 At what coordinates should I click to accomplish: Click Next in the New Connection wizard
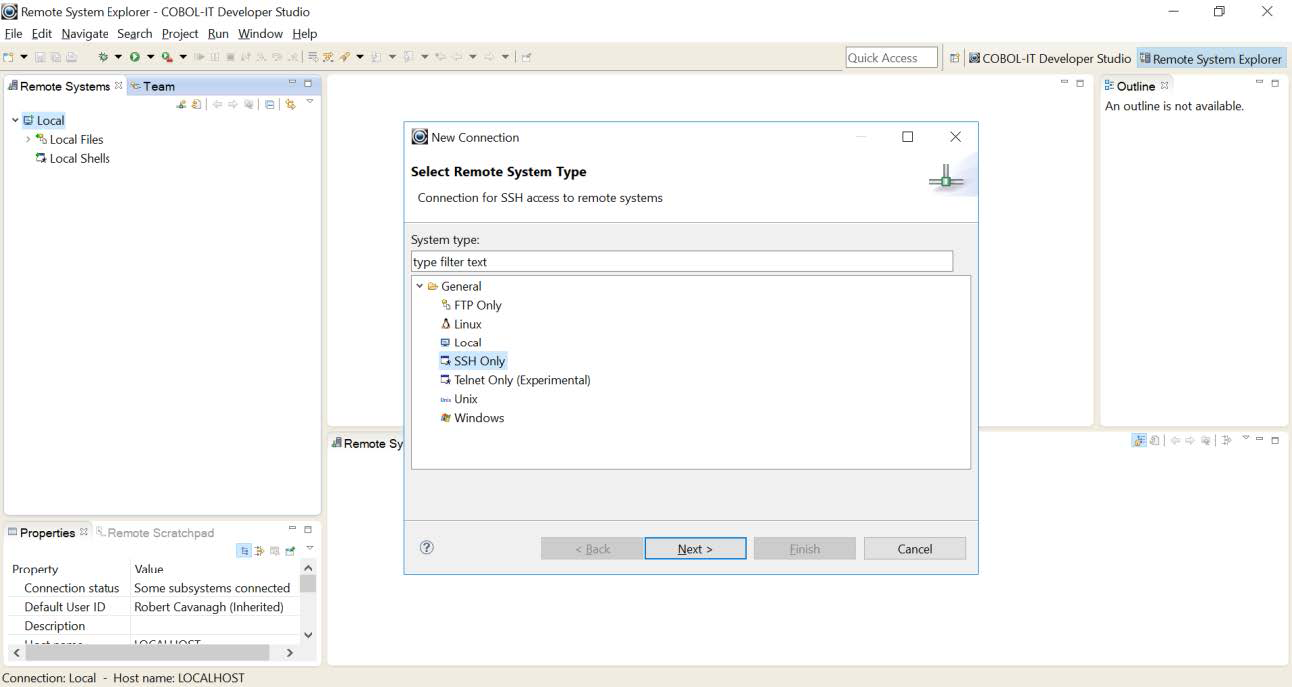[695, 548]
